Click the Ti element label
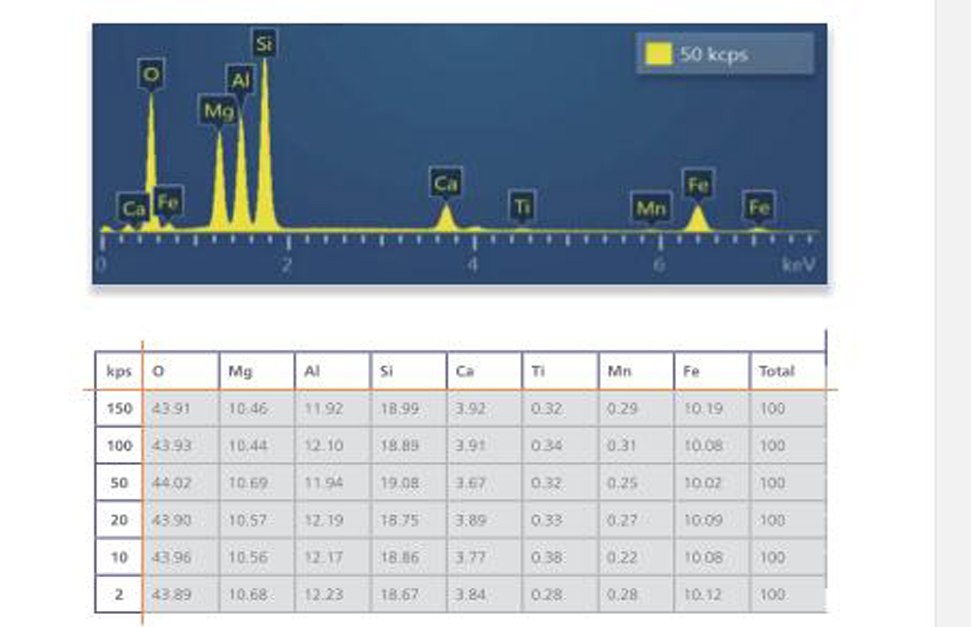The height and width of the screenshot is (627, 971). click(522, 206)
